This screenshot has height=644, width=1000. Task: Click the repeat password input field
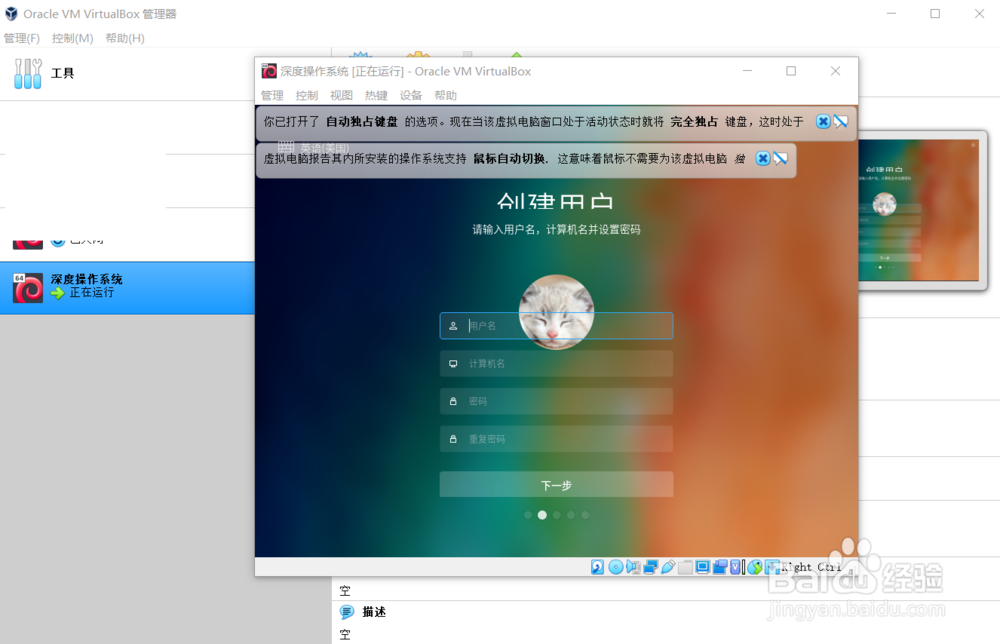556,439
